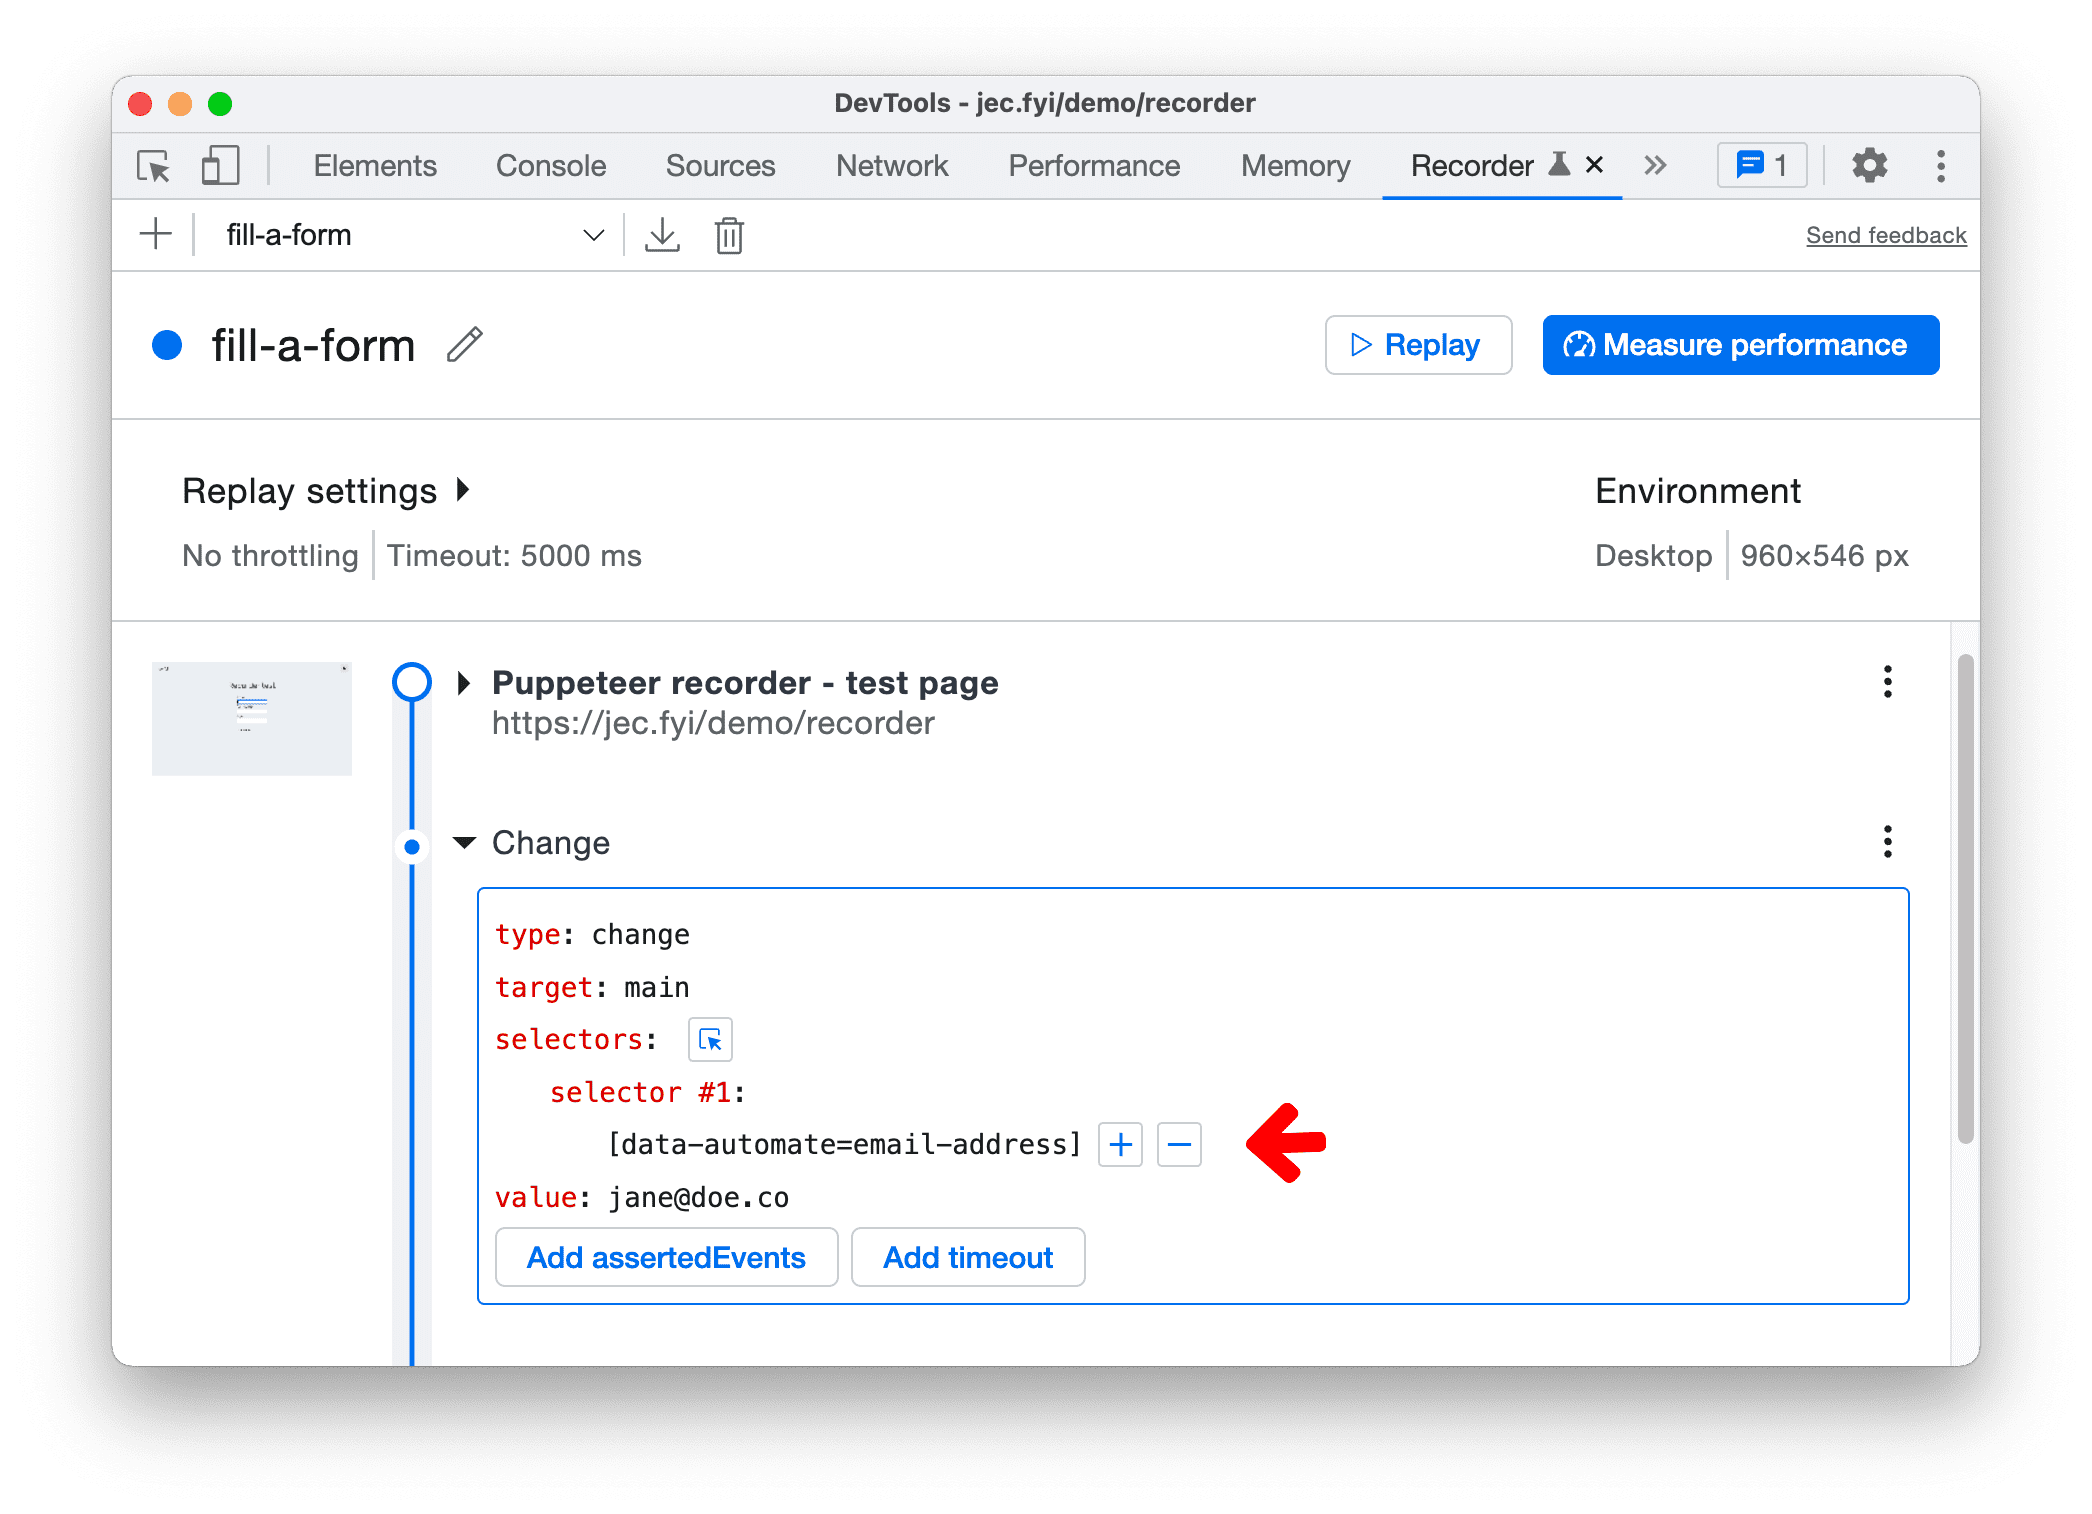Viewport: 2092px width, 1514px height.
Task: Click the three-dot menu on Puppeteer recorder step
Action: [1887, 679]
